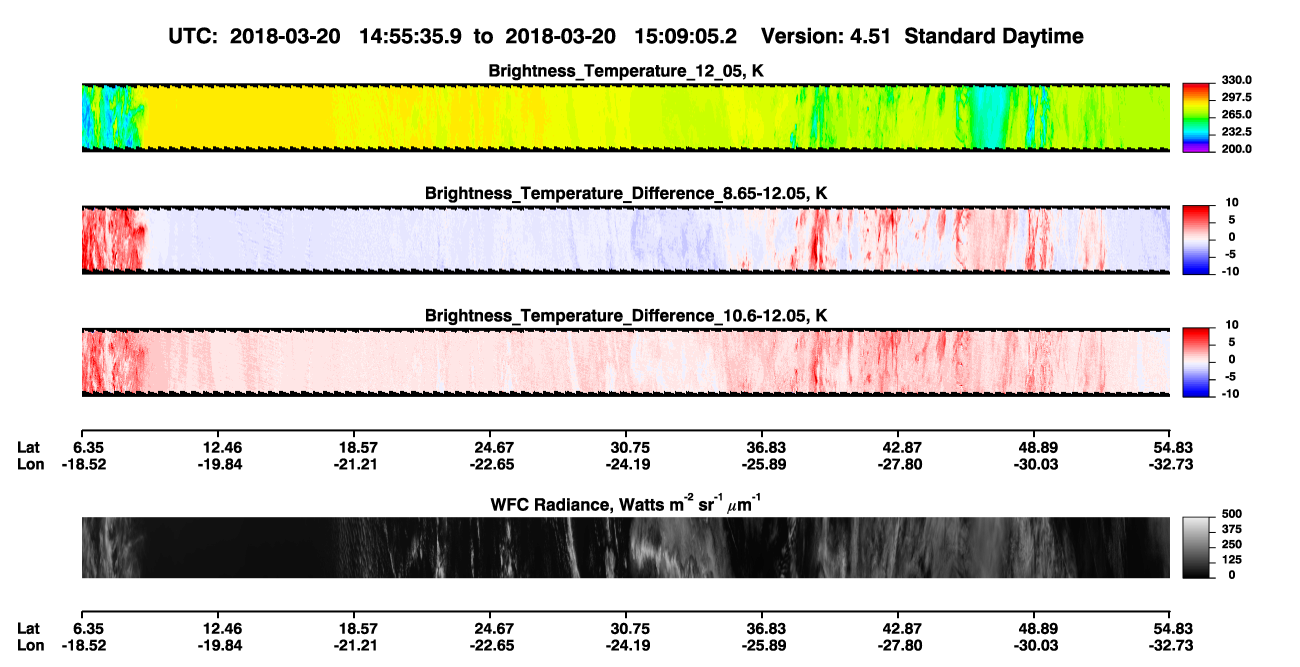Click the 'Brightness_Temperature_Difference_8.65-12.05, K' title
Image resolution: width=1300 pixels, height=667 pixels.
point(626,193)
